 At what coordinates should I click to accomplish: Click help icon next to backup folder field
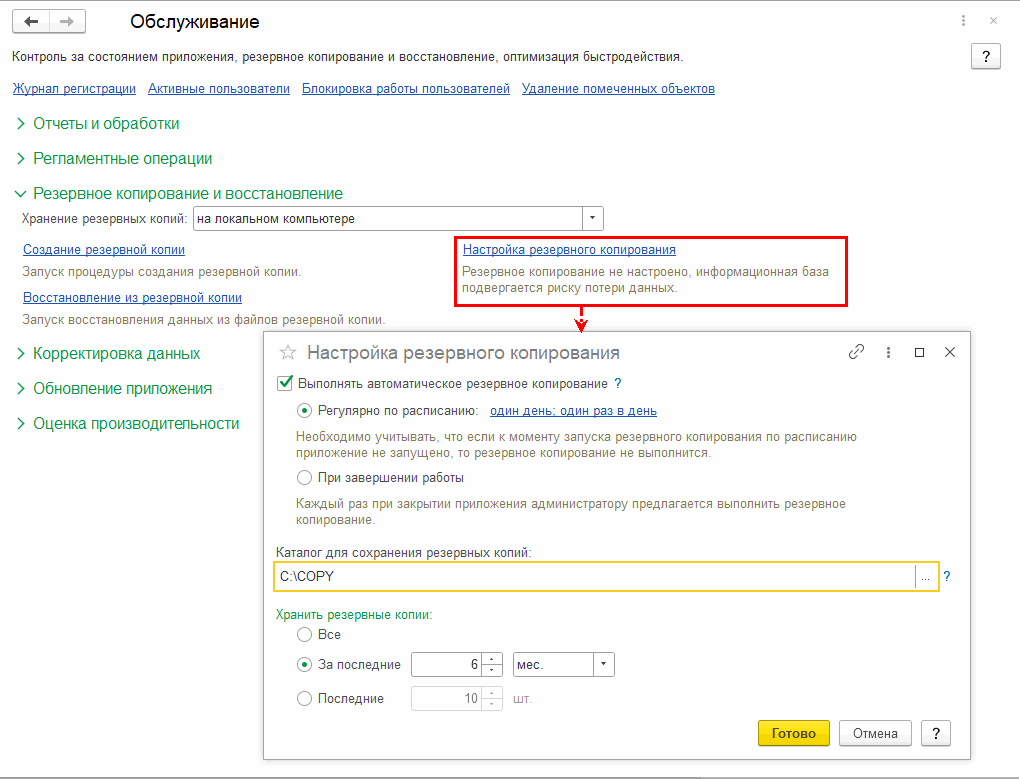click(x=947, y=576)
